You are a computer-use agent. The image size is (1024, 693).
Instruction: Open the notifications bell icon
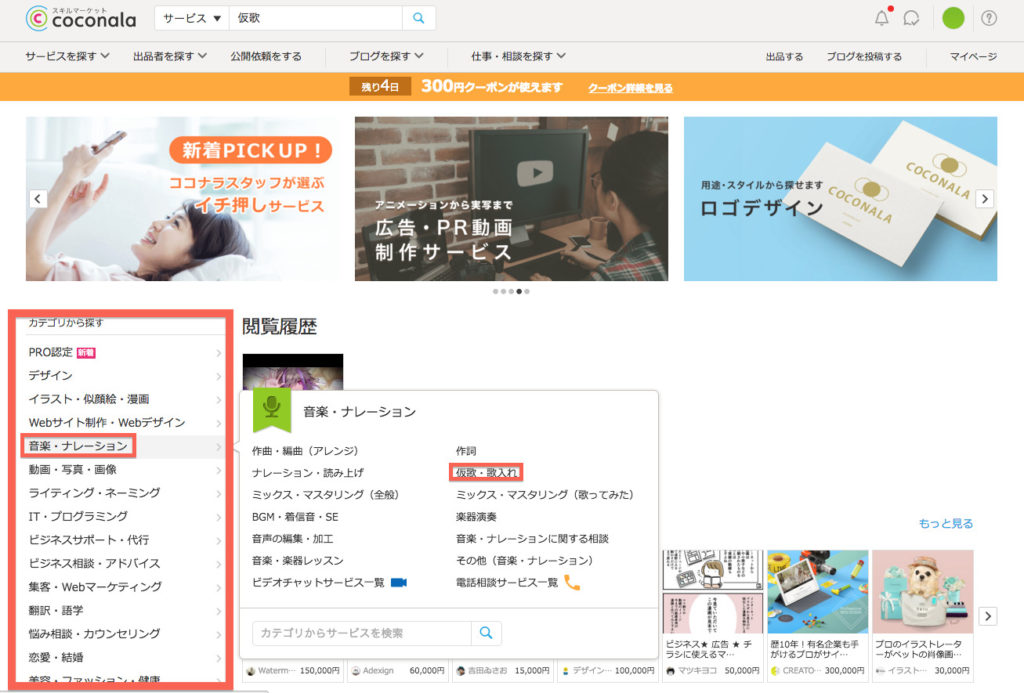tap(881, 18)
